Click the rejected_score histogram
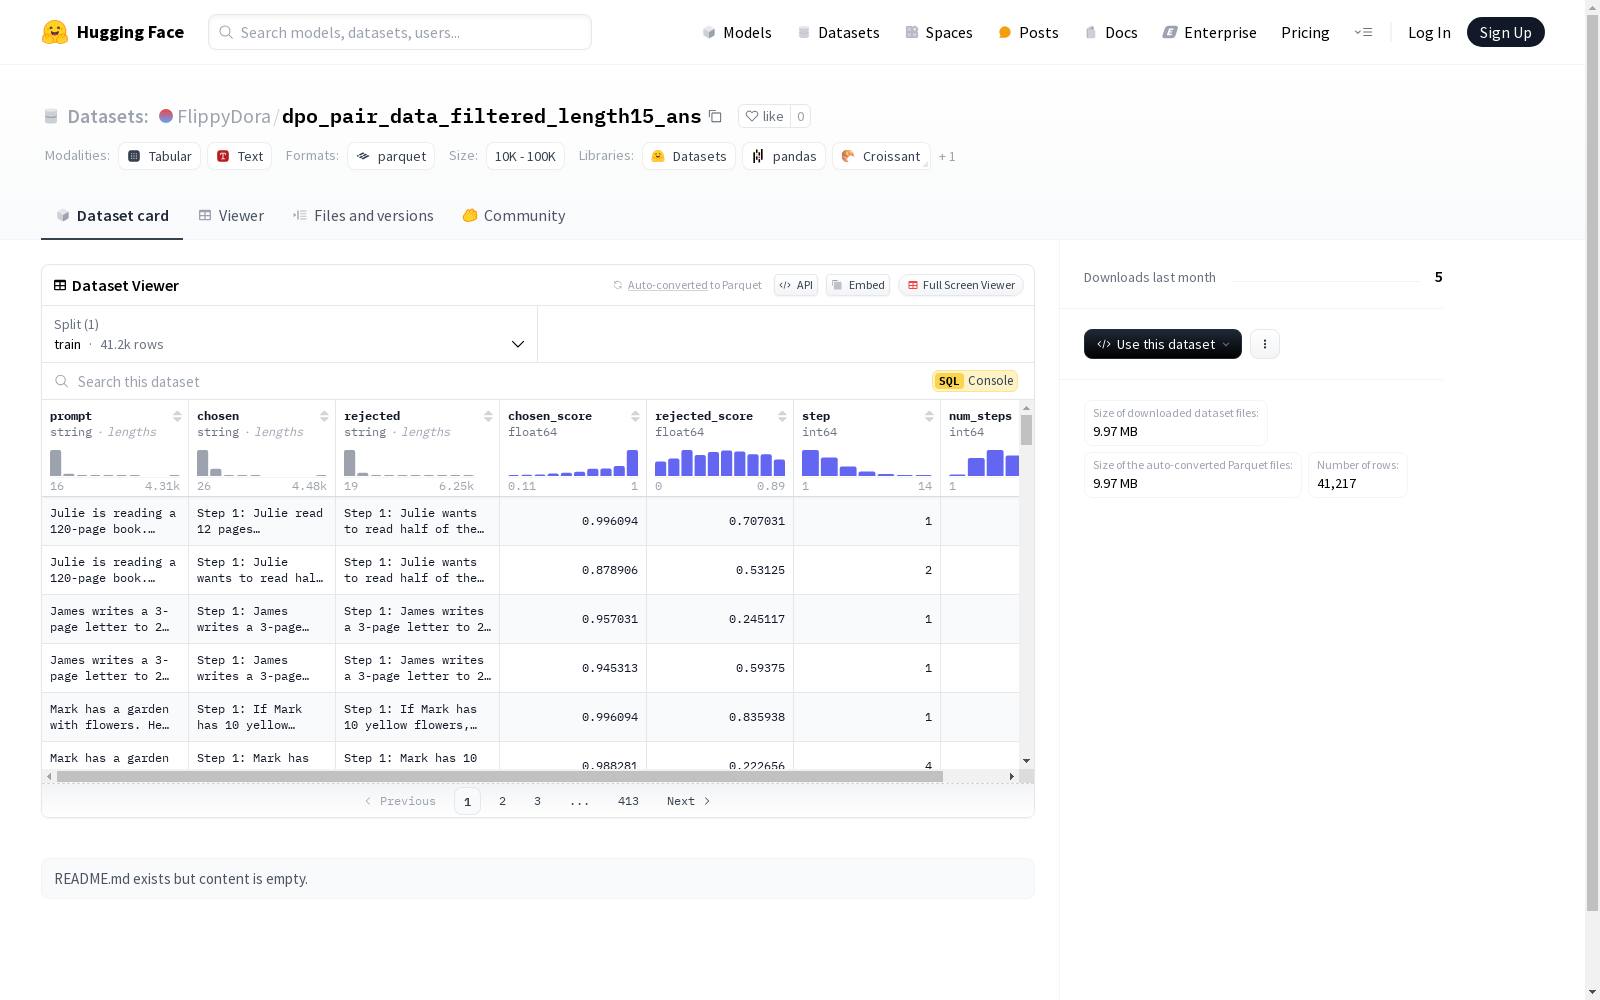1600x1000 pixels. [x=720, y=462]
